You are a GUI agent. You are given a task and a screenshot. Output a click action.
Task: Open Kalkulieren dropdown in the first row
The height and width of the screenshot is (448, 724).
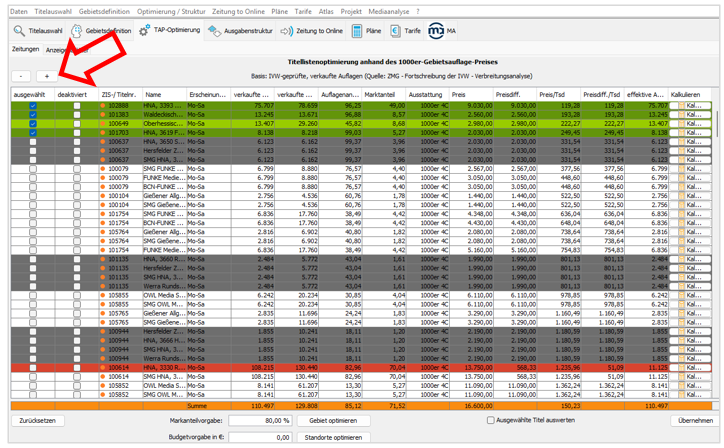[x=692, y=105]
